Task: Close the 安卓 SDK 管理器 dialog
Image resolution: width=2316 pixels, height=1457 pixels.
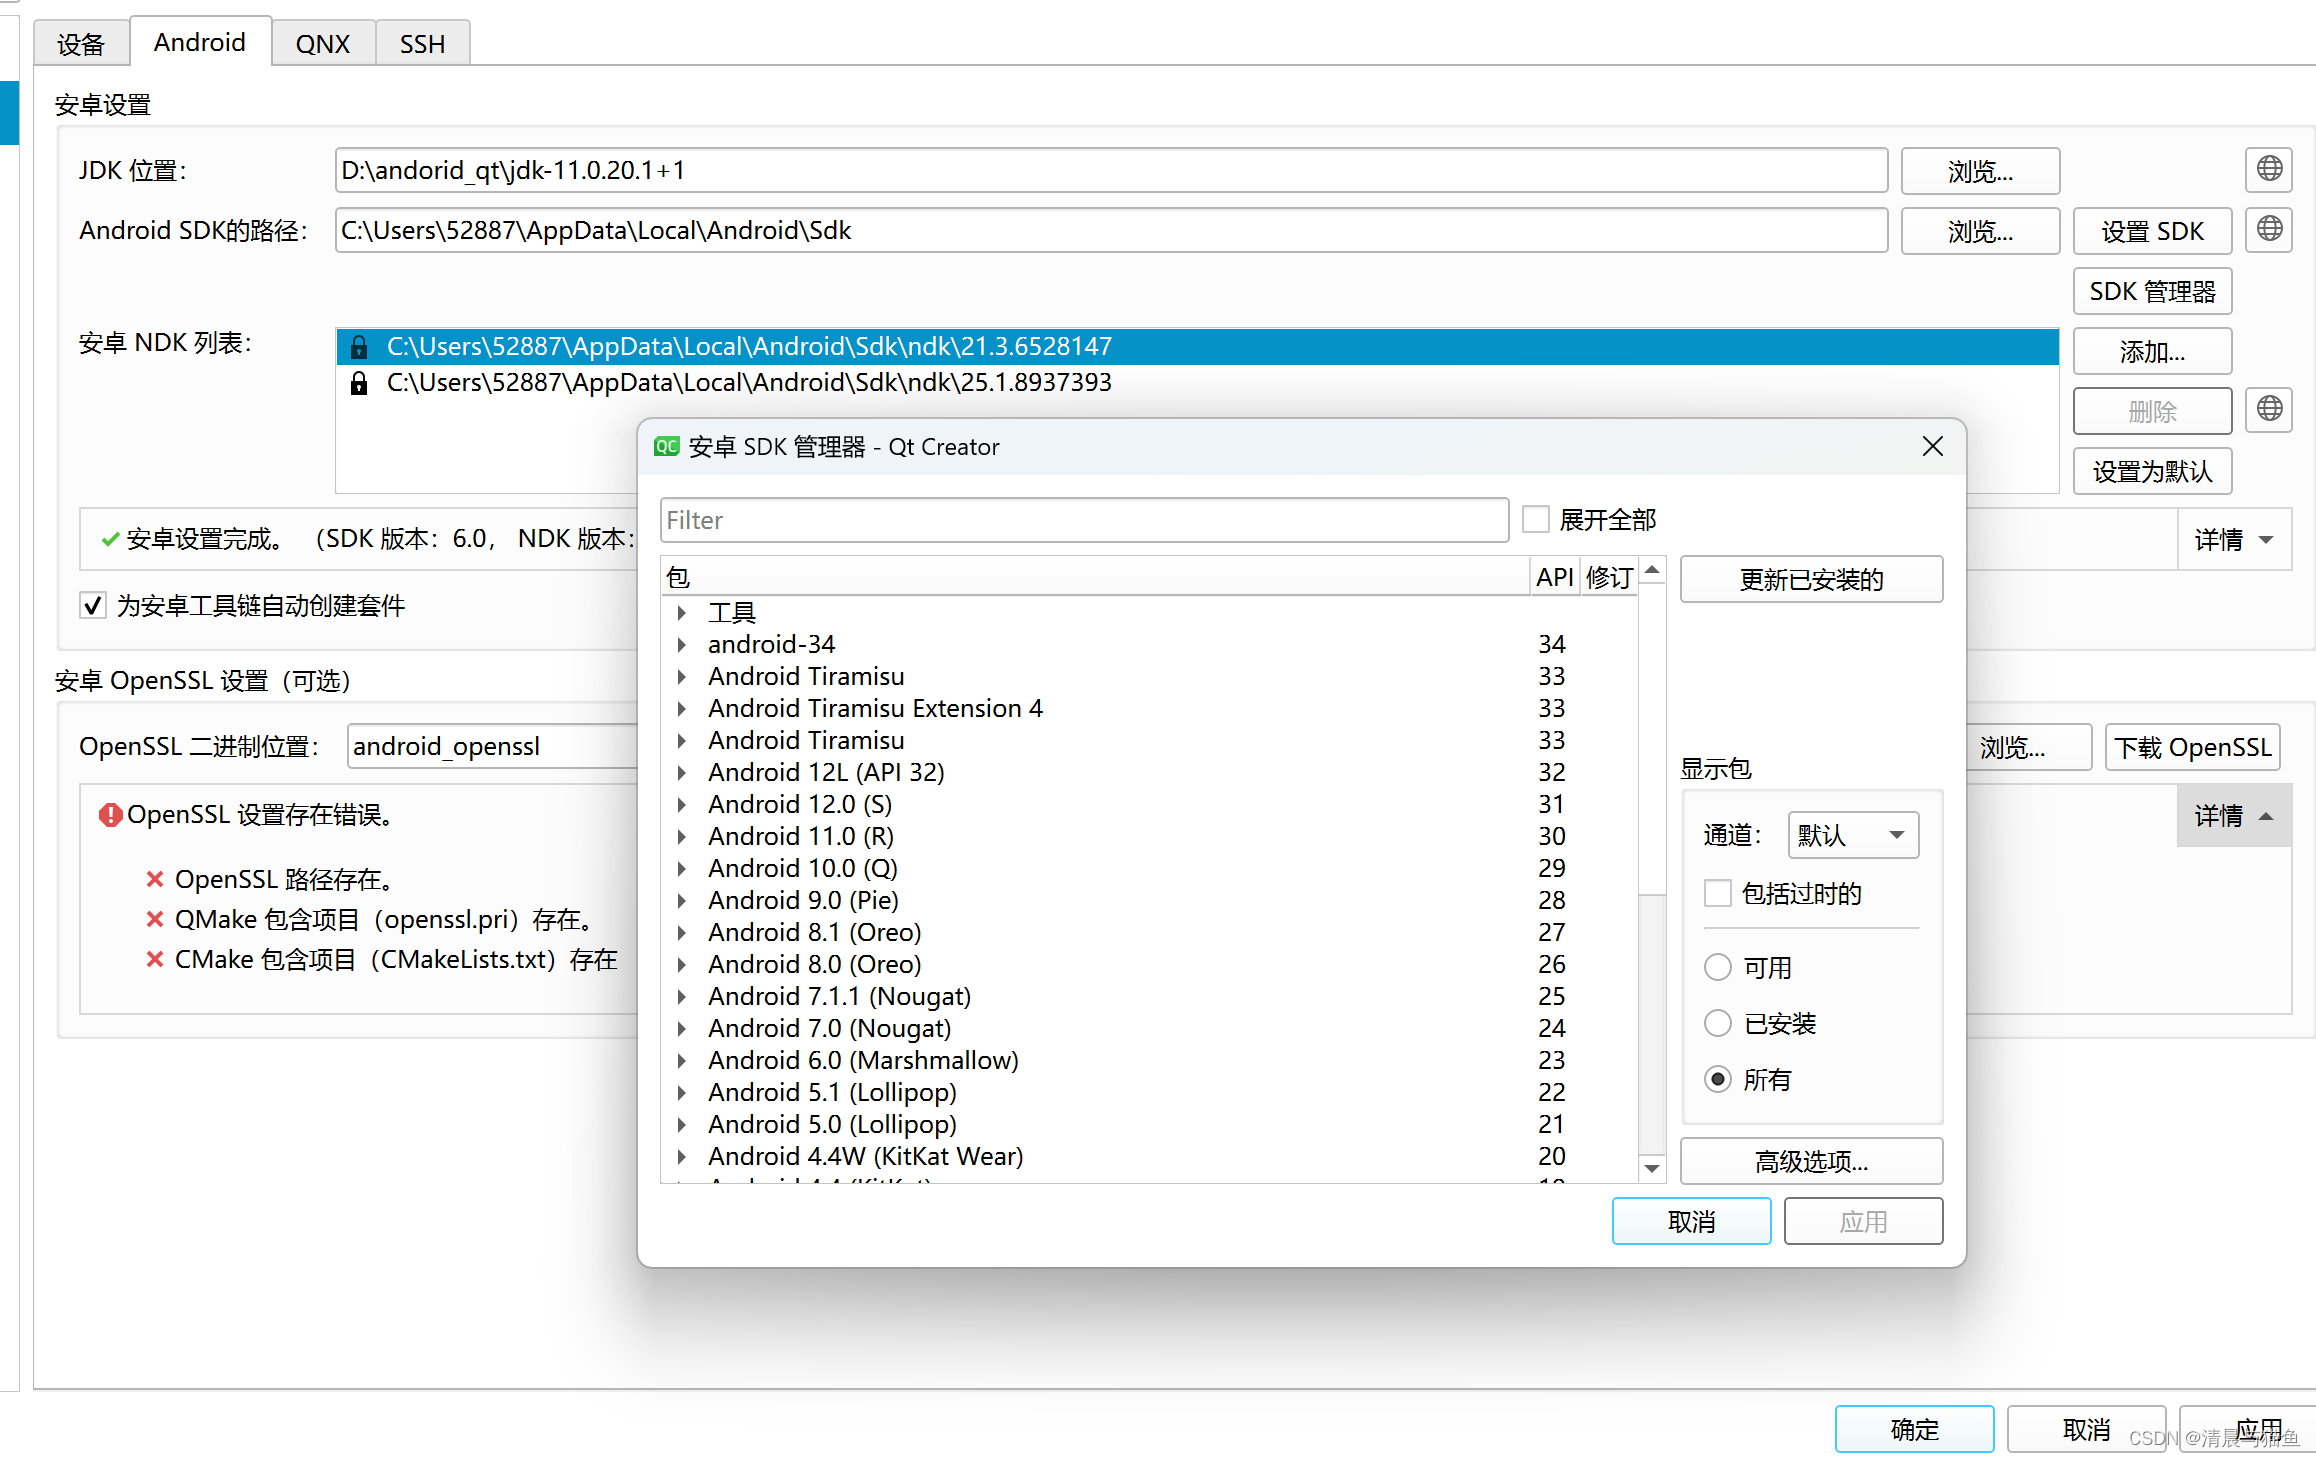Action: (x=1932, y=446)
